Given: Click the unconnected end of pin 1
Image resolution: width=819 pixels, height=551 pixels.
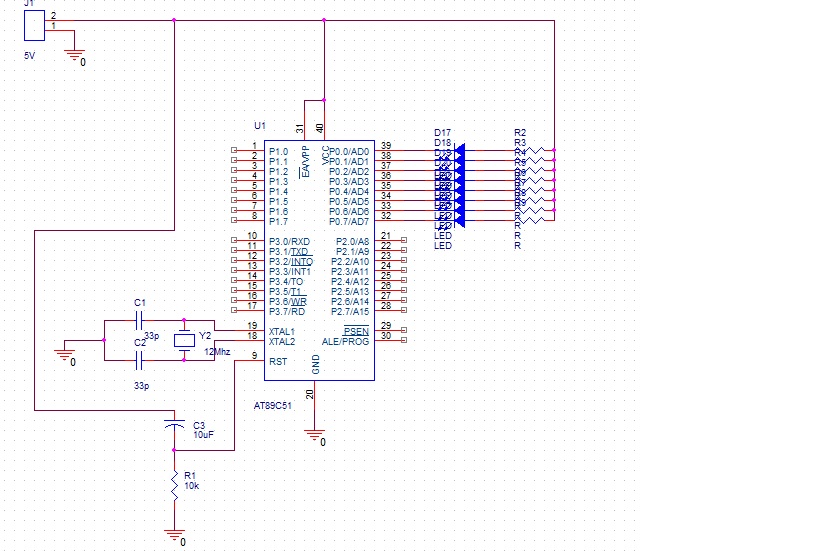Looking at the screenshot, I should point(234,150).
